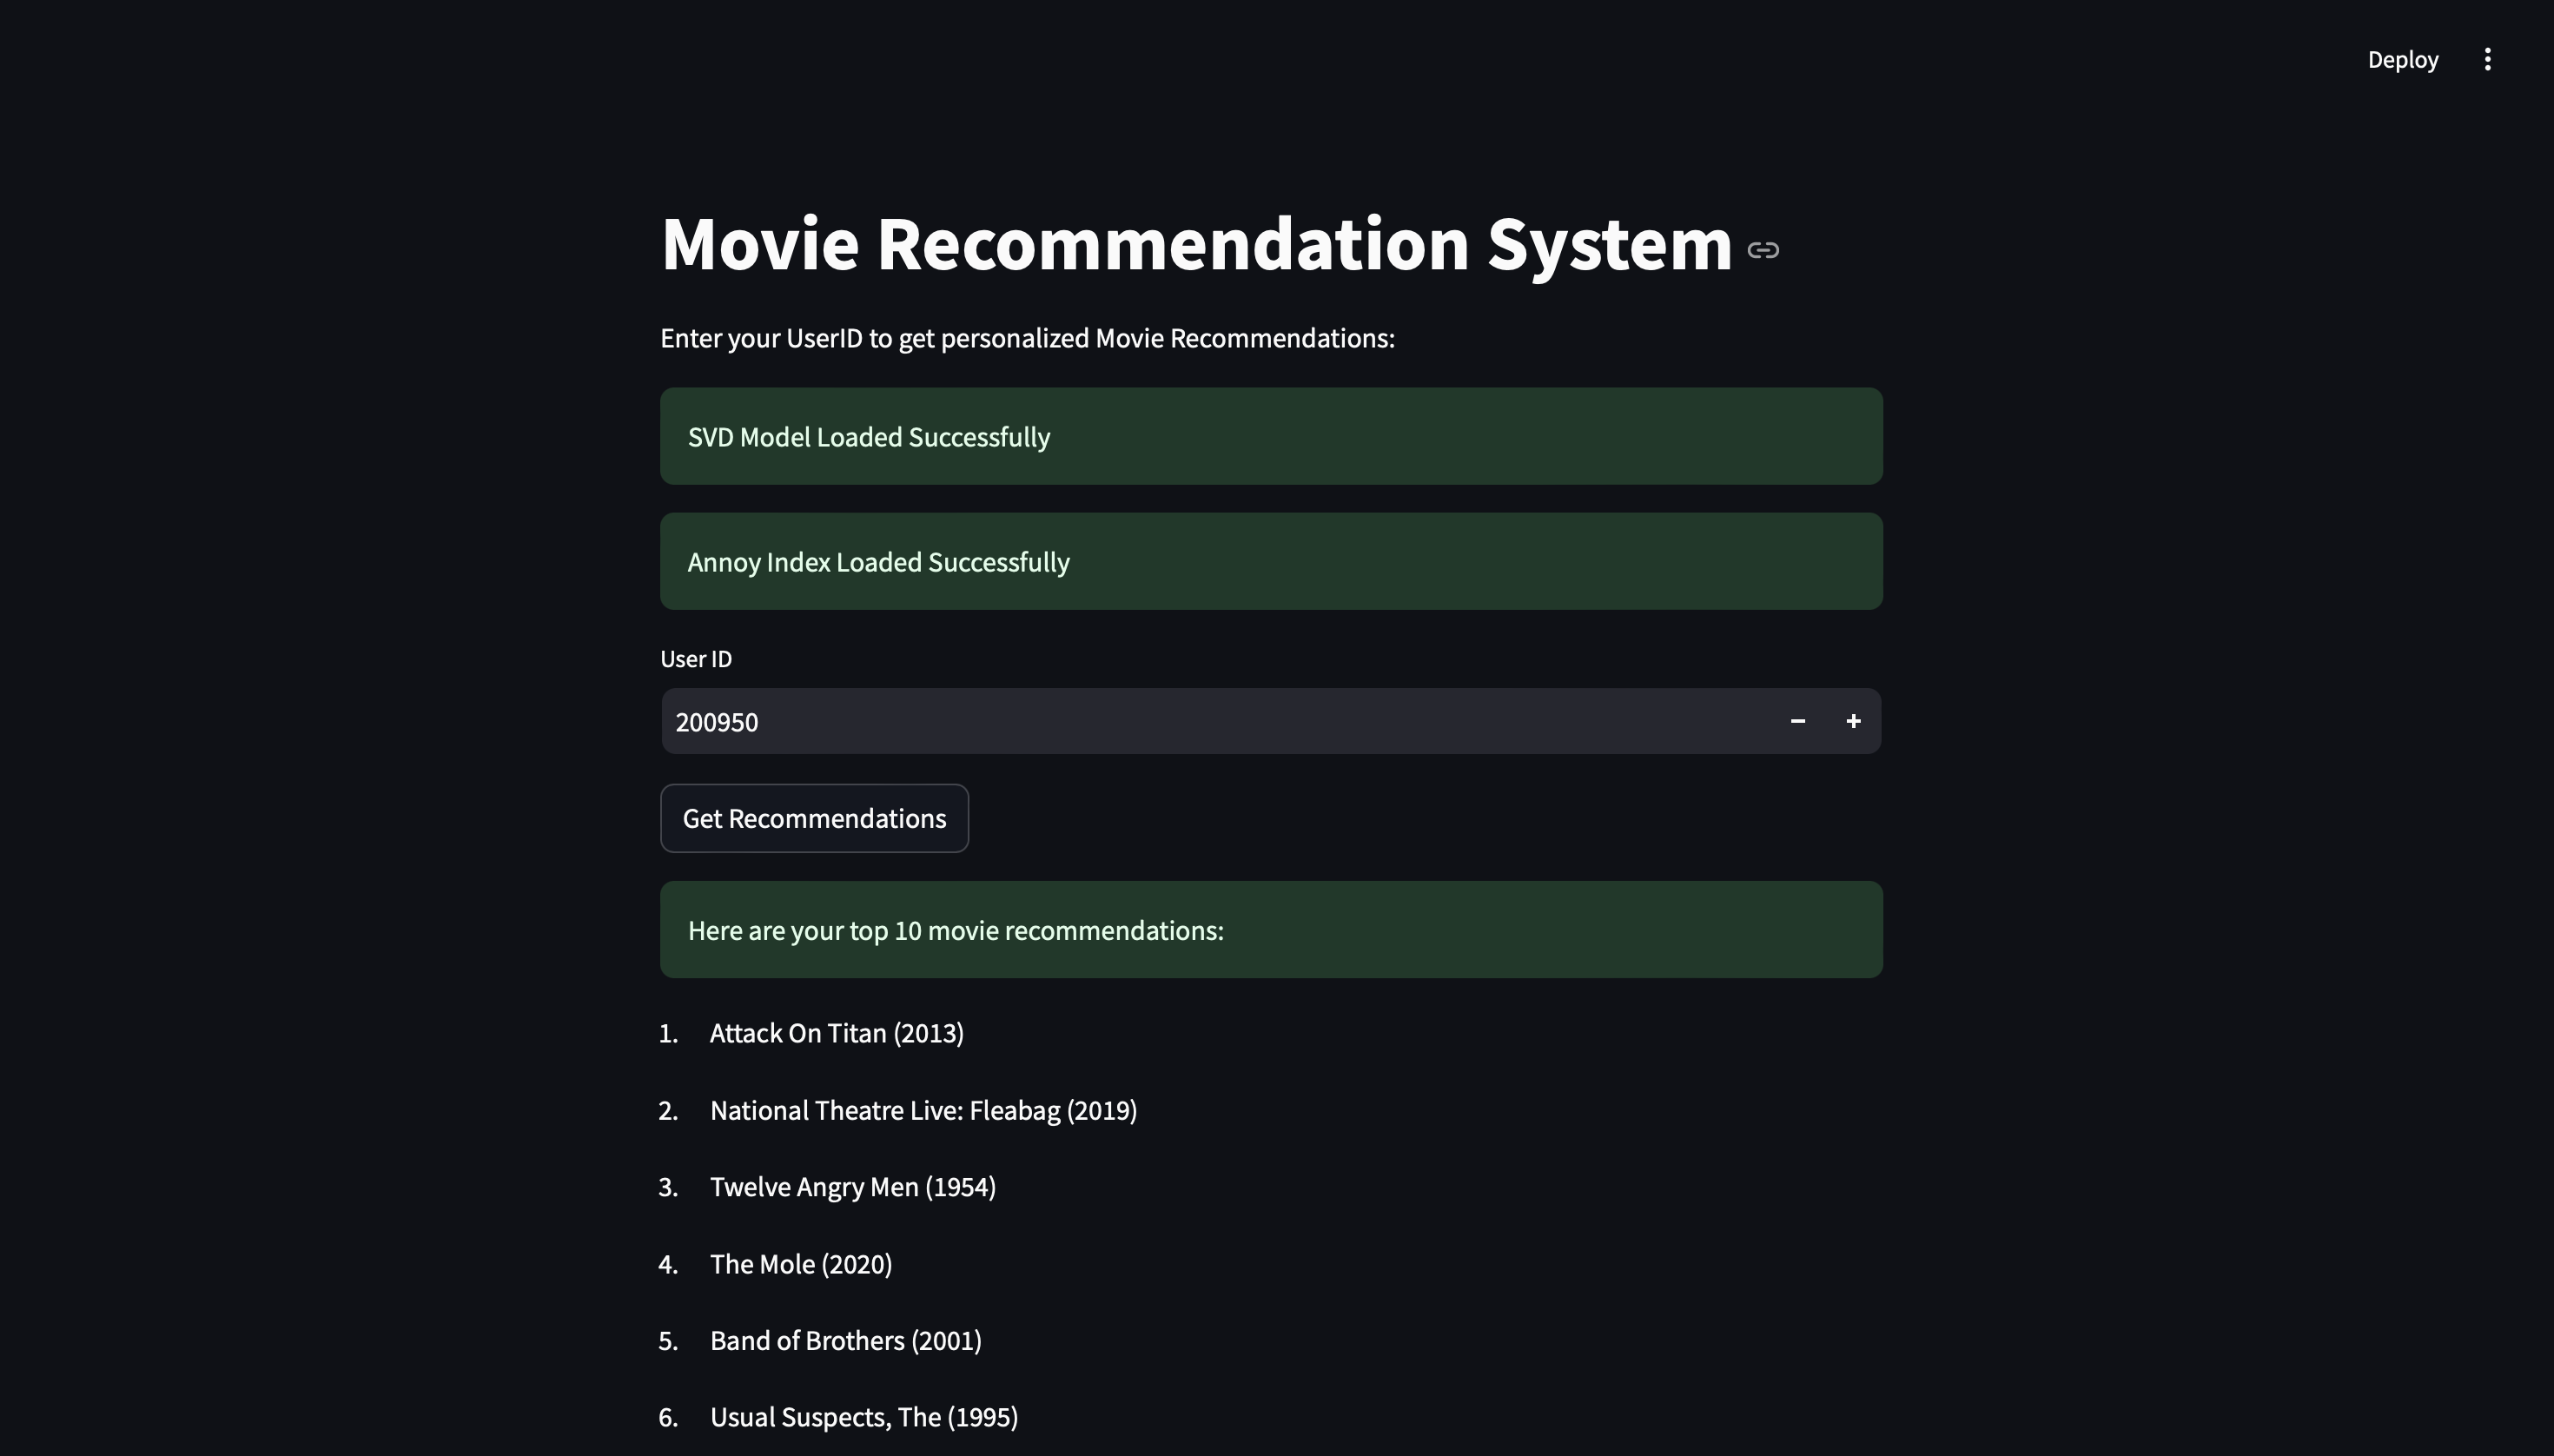This screenshot has width=2554, height=1456.
Task: Click the Get Recommendations button
Action: (814, 818)
